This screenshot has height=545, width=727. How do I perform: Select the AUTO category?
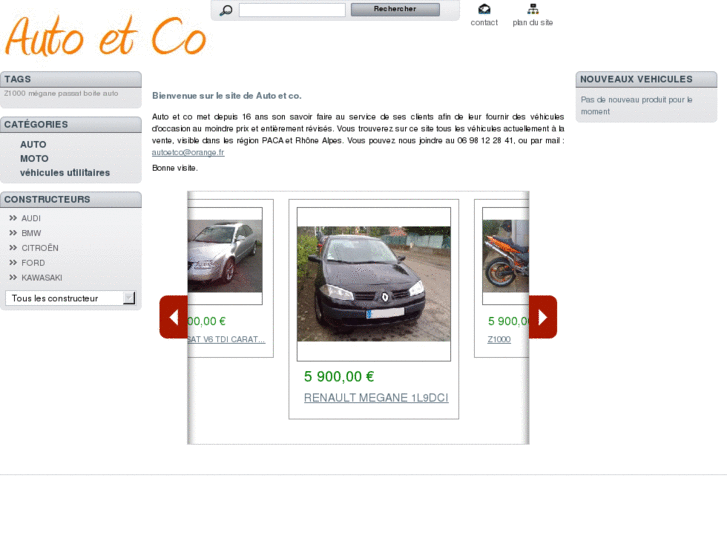33,145
